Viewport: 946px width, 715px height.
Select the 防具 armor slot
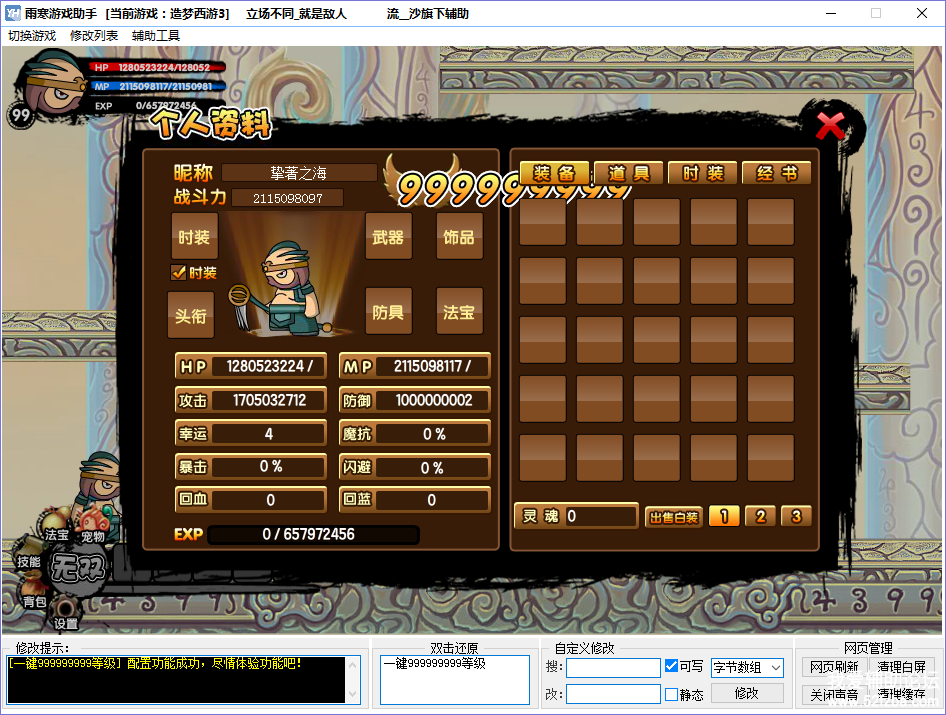coord(389,311)
